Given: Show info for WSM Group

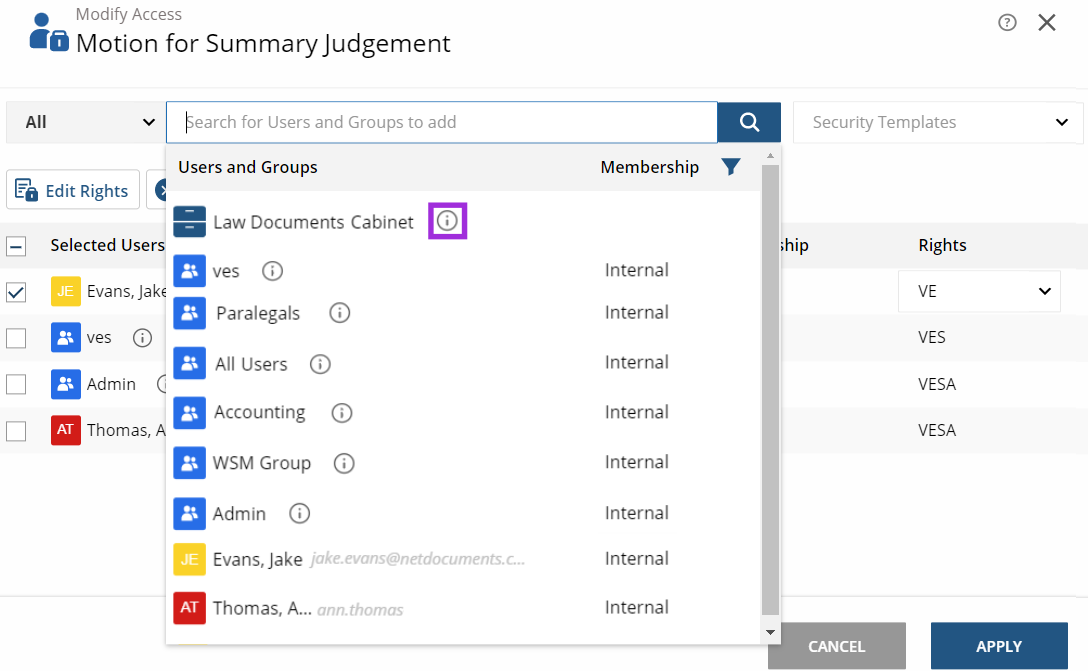Looking at the screenshot, I should click(344, 463).
